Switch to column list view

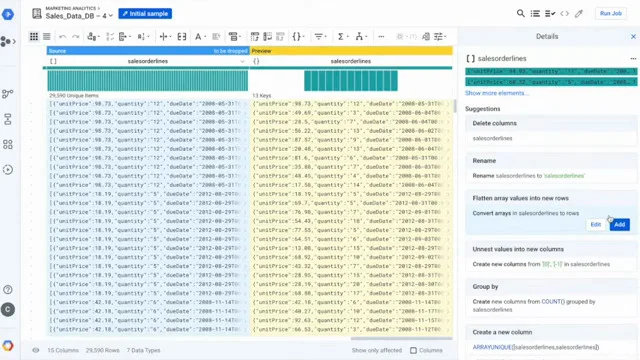(x=47, y=37)
